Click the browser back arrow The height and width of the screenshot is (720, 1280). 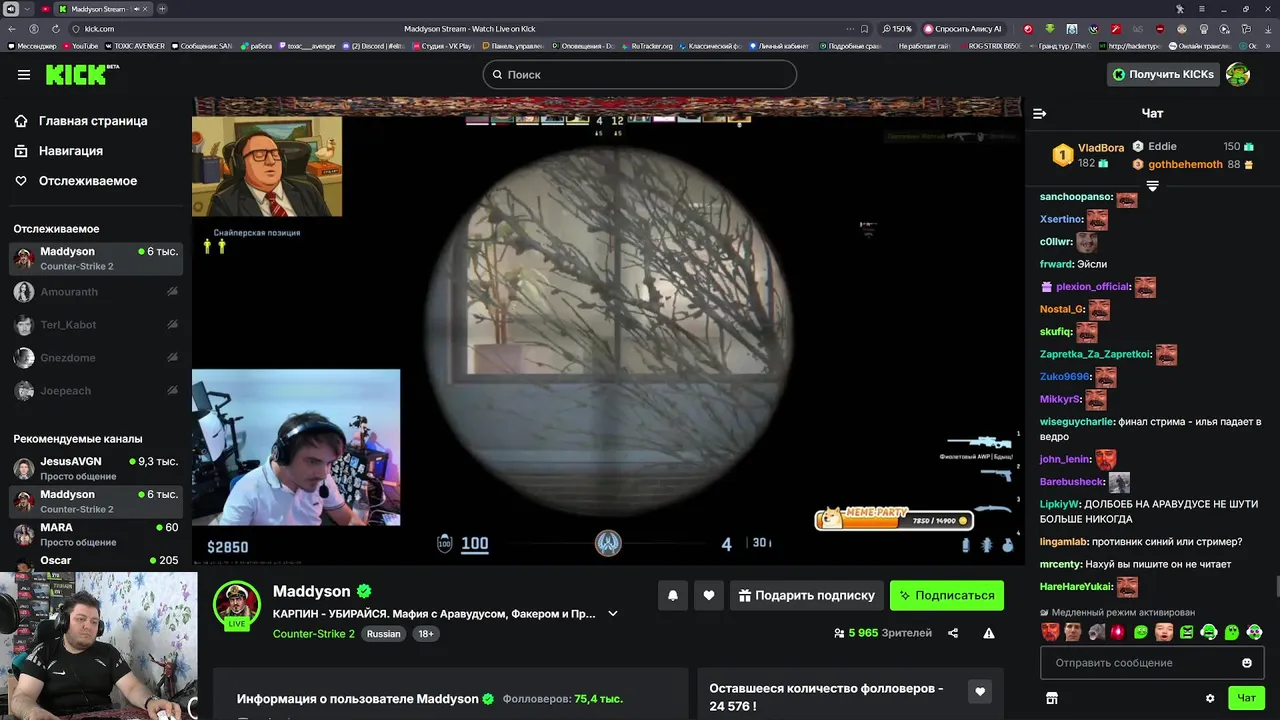coord(12,29)
